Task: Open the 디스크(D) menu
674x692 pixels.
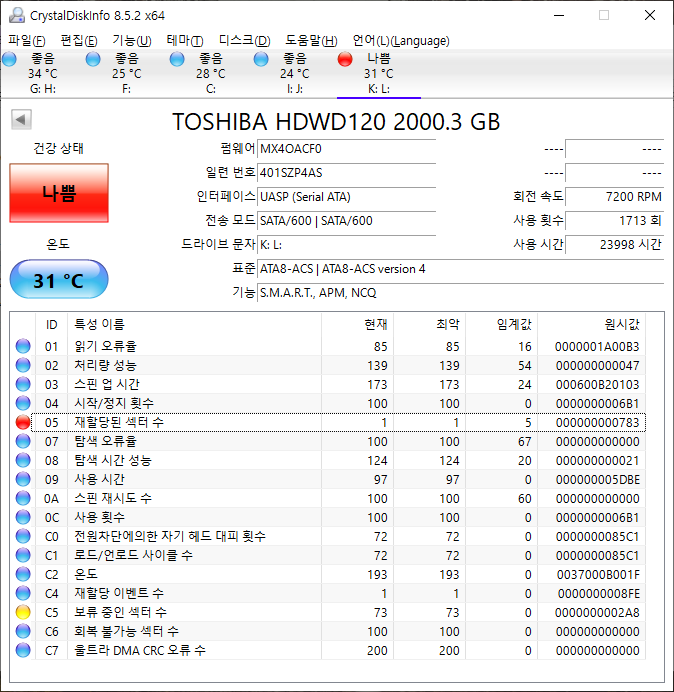Action: point(245,41)
